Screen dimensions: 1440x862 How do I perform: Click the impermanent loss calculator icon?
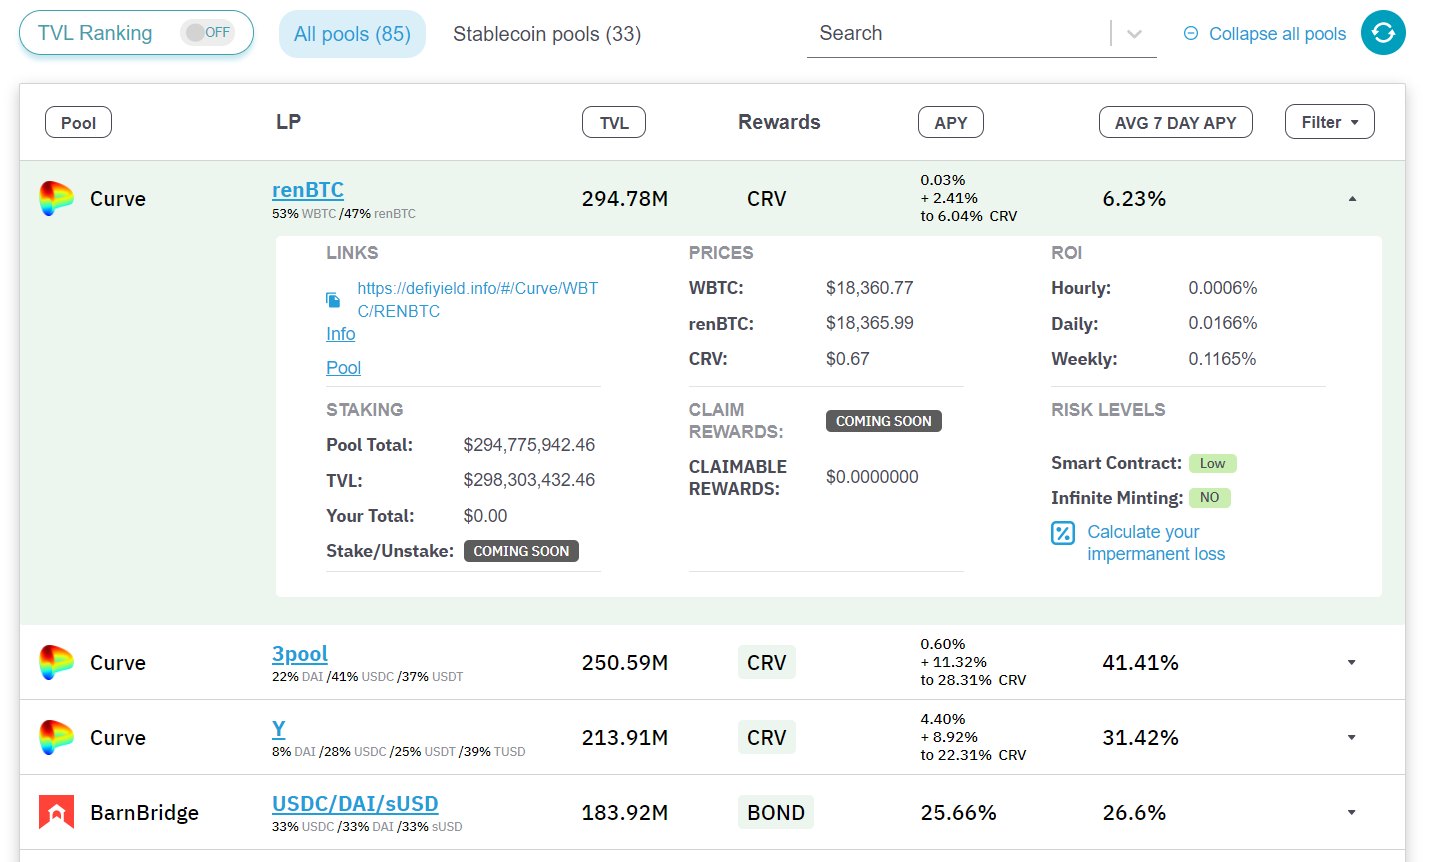click(x=1063, y=533)
